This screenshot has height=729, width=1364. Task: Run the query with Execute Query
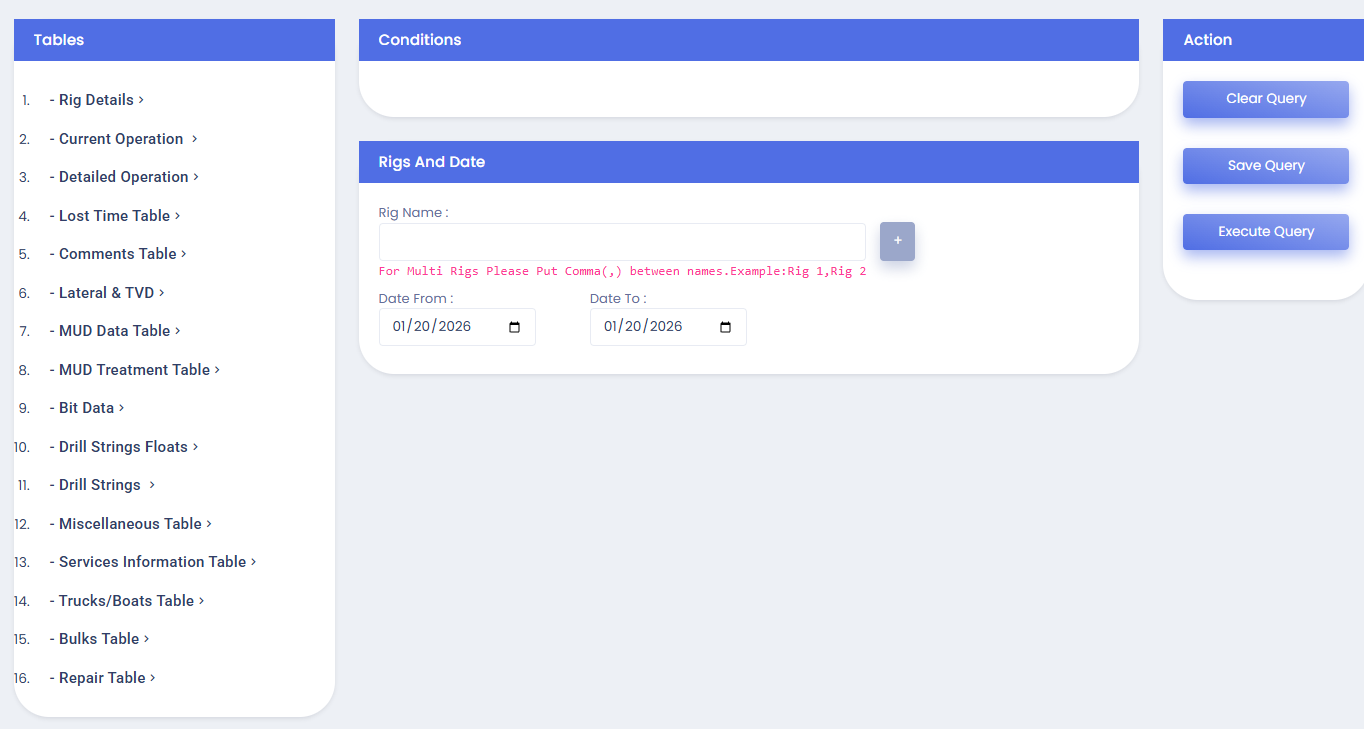(1265, 232)
